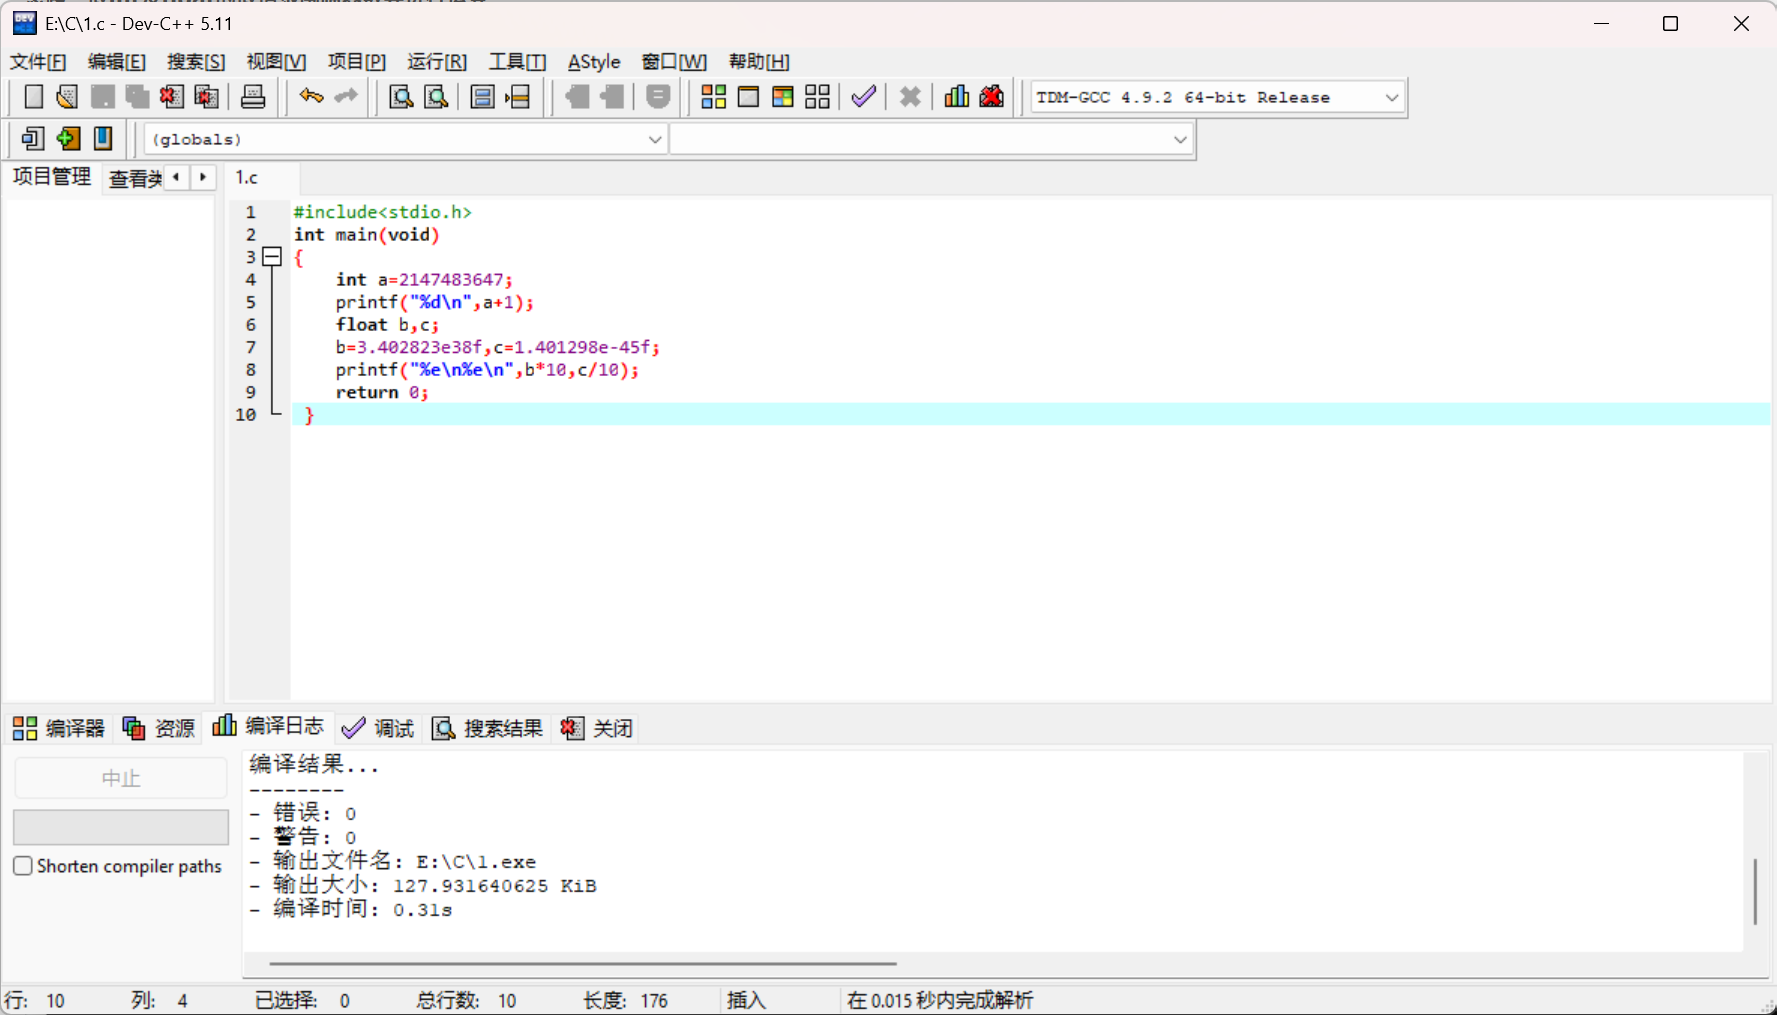Click the code line 'return 0;'
1777x1015 pixels.
[382, 392]
